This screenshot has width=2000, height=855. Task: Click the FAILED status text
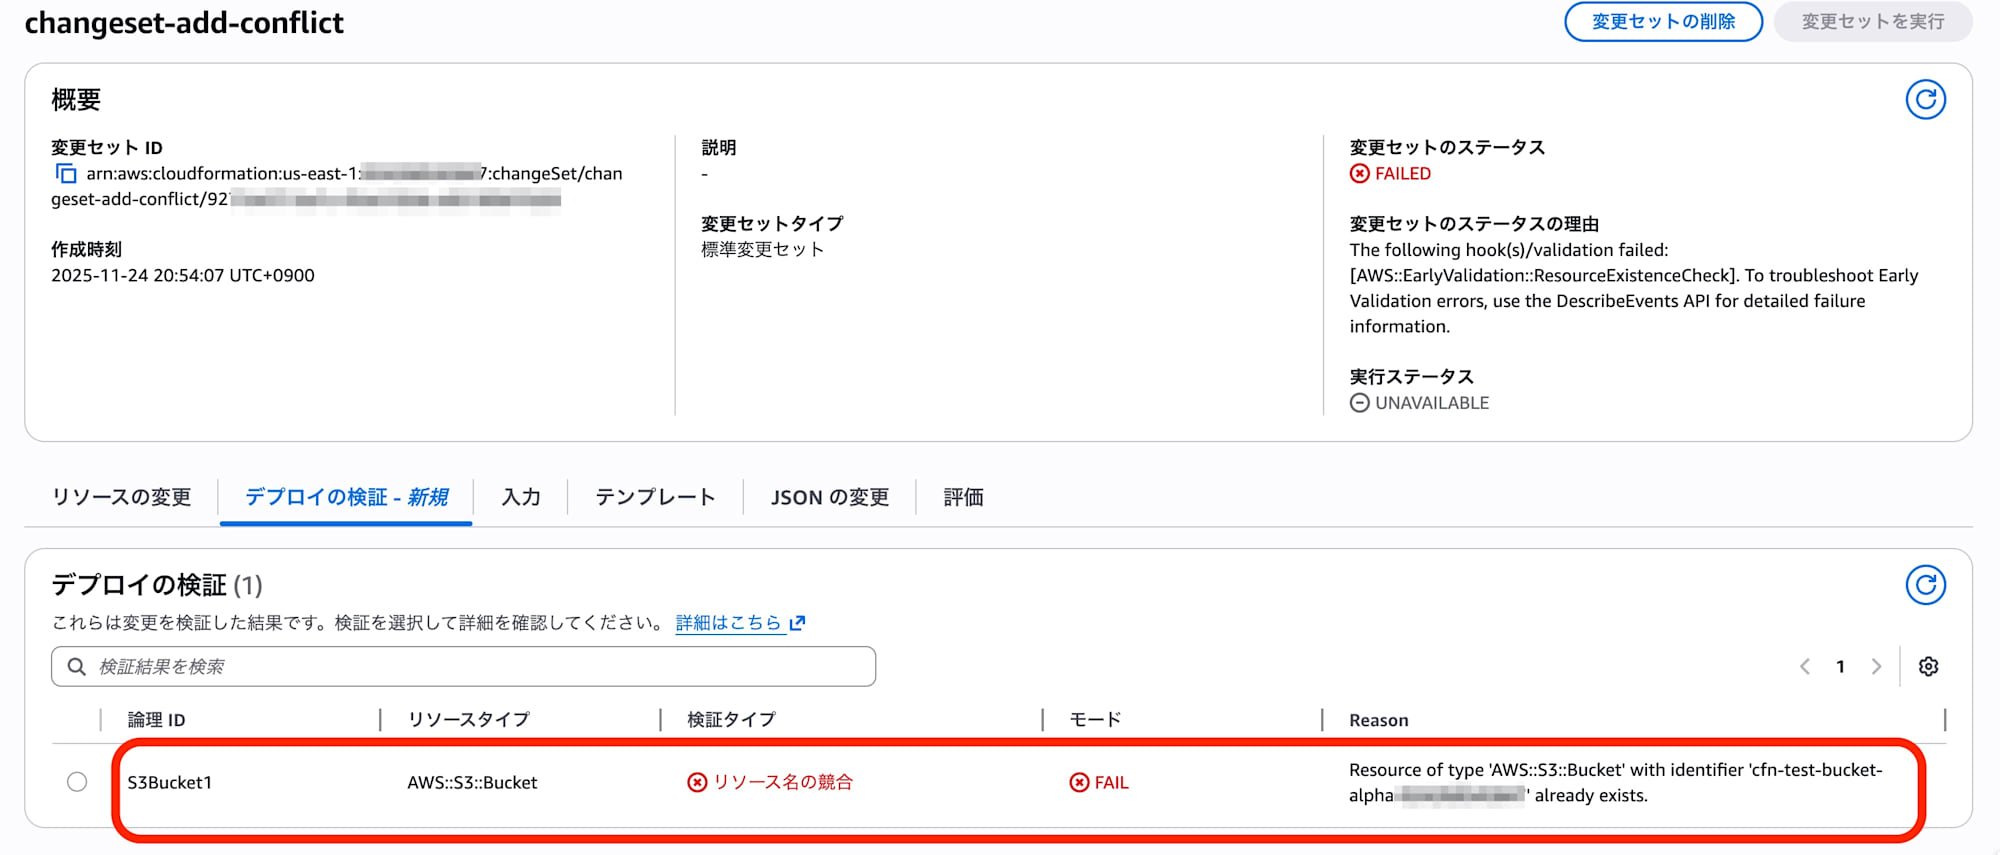(1403, 174)
